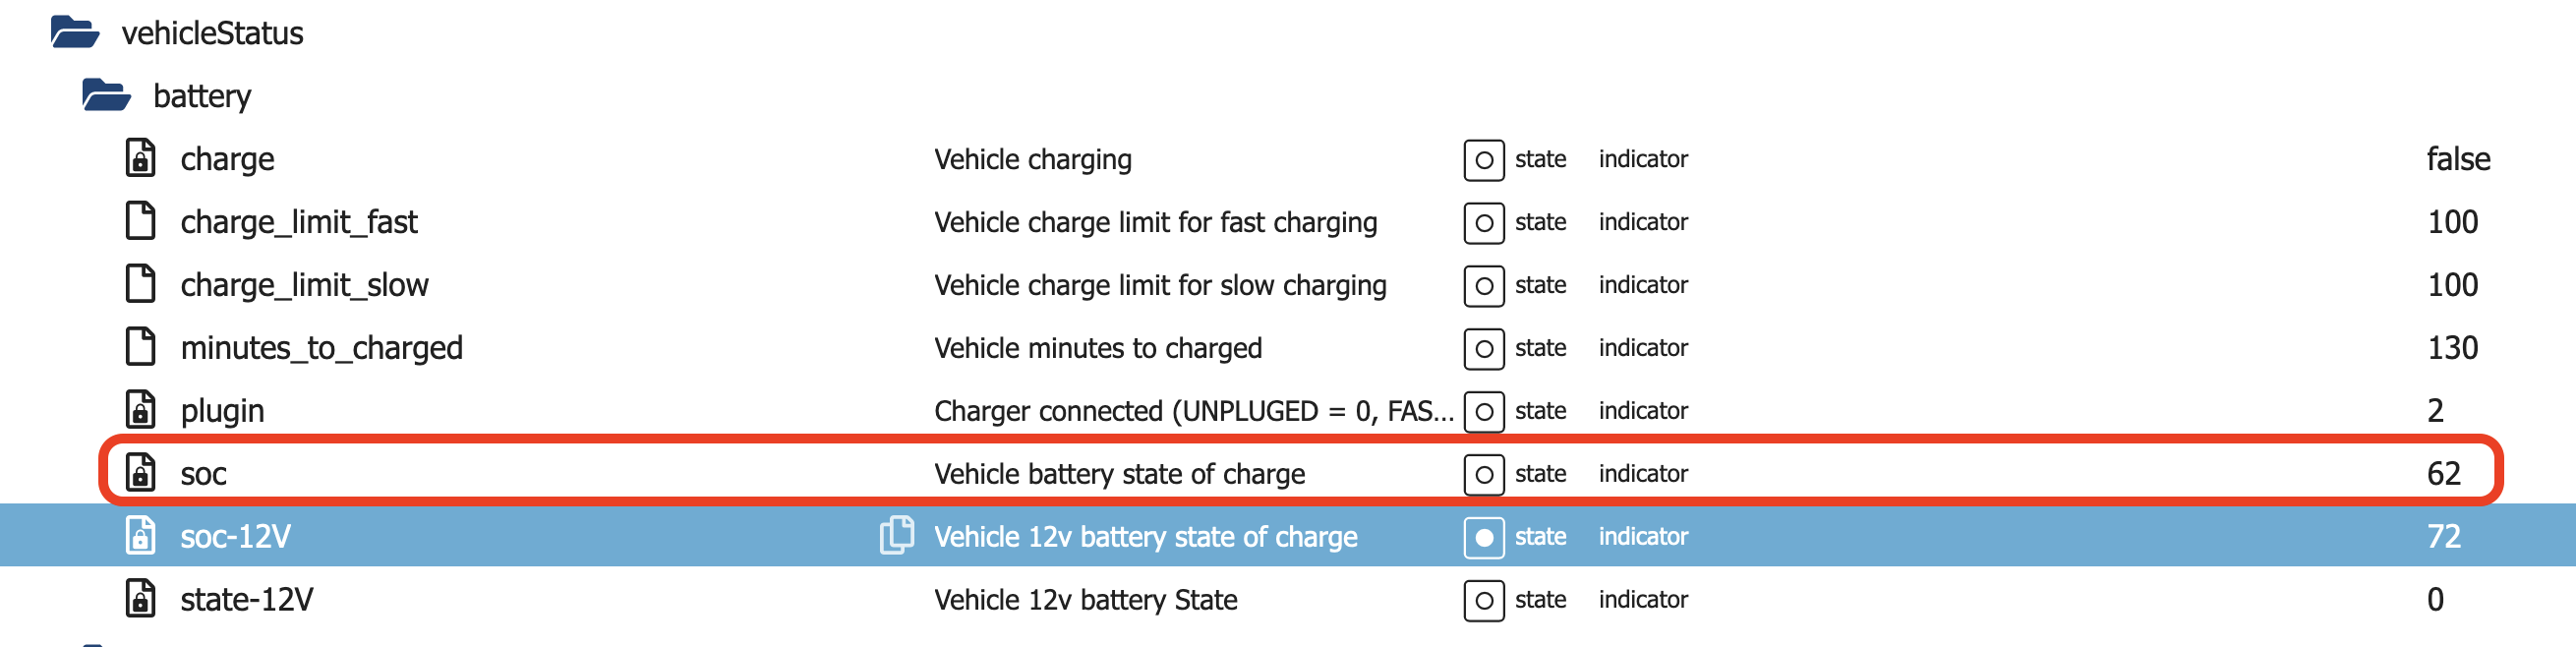Click the locked file icon for charge
The width and height of the screenshot is (2576, 647).
click(x=141, y=158)
